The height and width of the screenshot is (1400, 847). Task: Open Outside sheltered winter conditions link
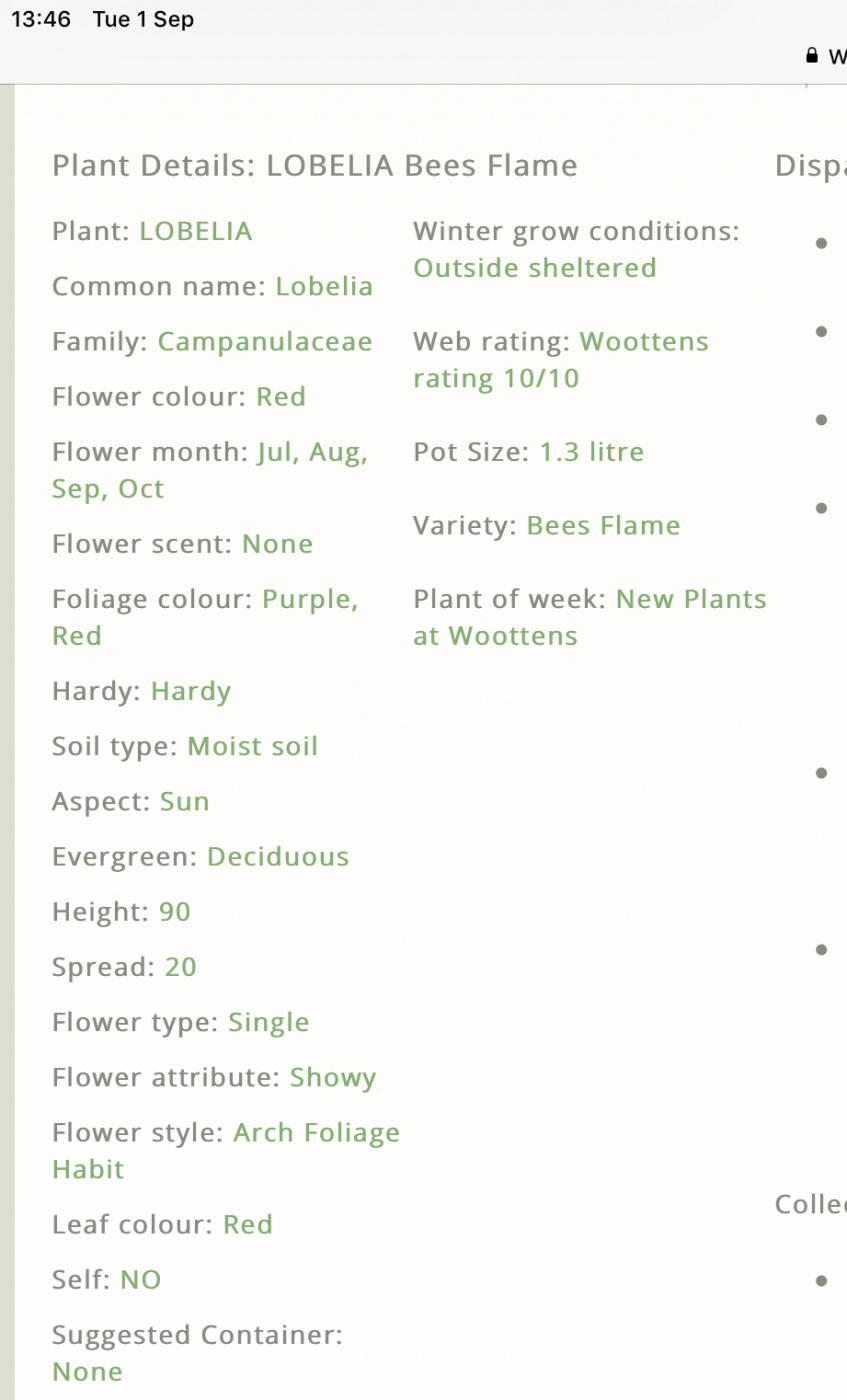pos(535,268)
